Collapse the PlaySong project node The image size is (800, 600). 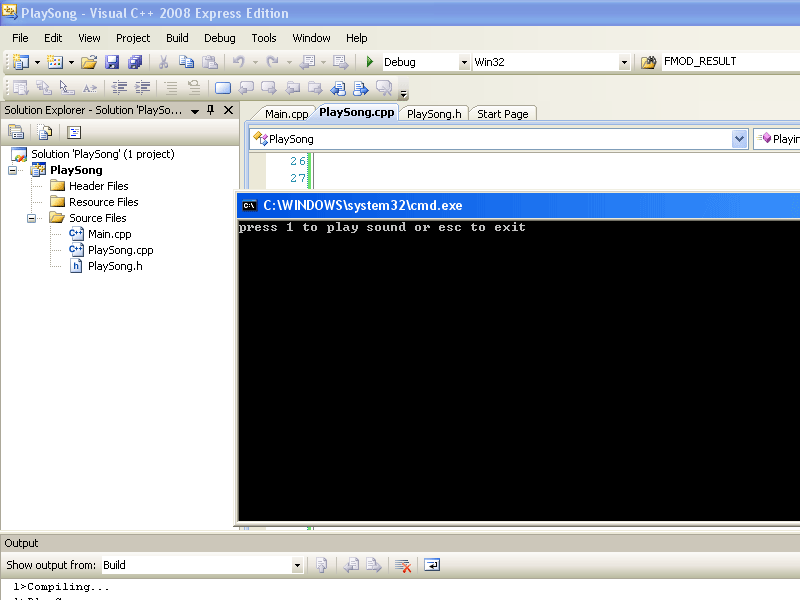pyautogui.click(x=13, y=170)
